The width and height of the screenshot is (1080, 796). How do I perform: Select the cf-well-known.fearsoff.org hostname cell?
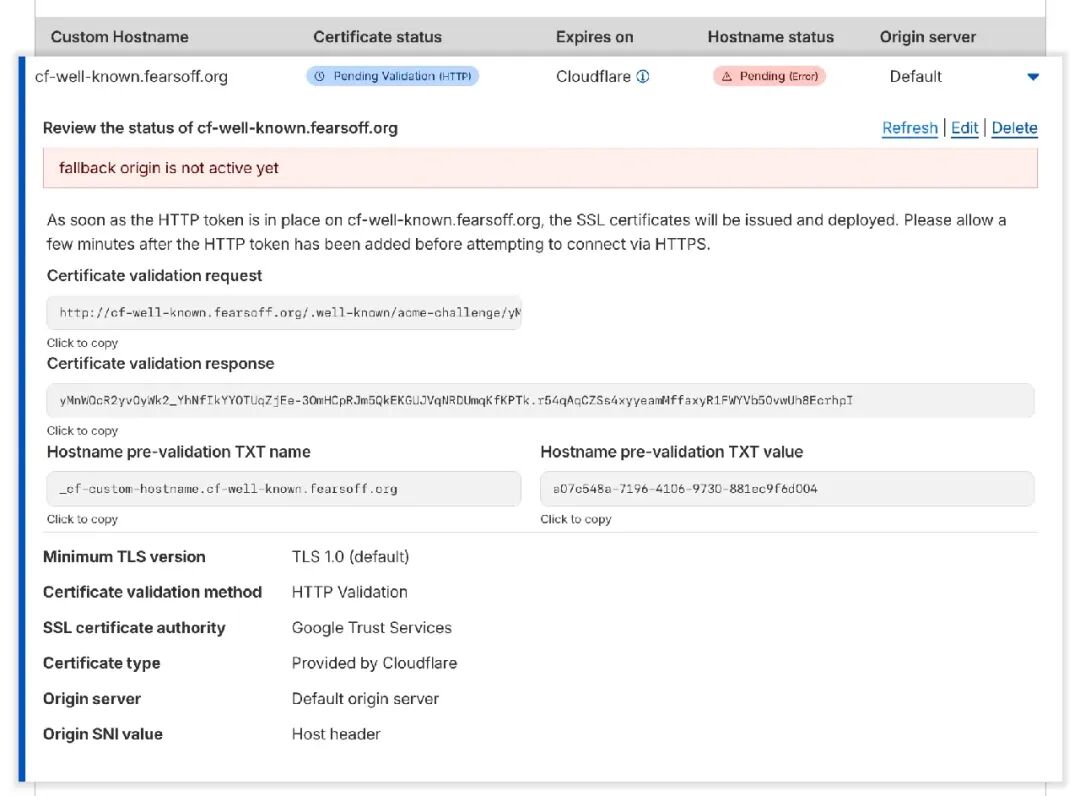coord(132,76)
